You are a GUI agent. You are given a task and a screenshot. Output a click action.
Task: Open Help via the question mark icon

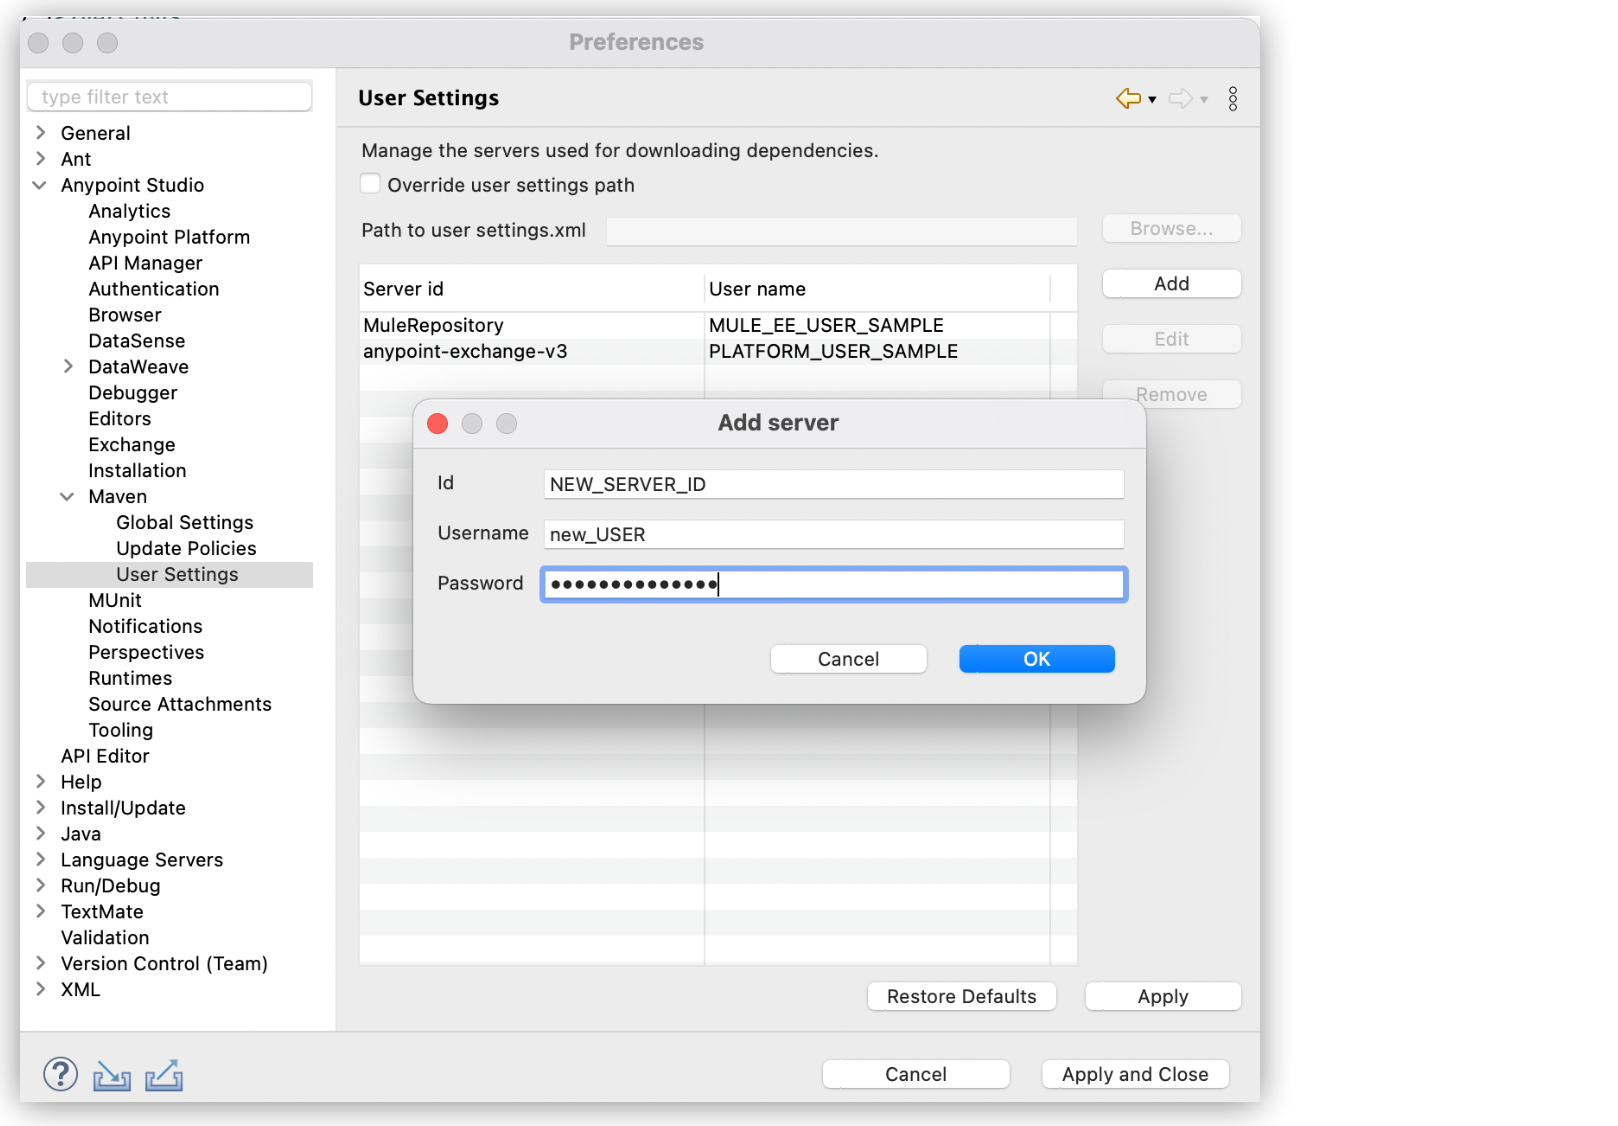[x=60, y=1073]
